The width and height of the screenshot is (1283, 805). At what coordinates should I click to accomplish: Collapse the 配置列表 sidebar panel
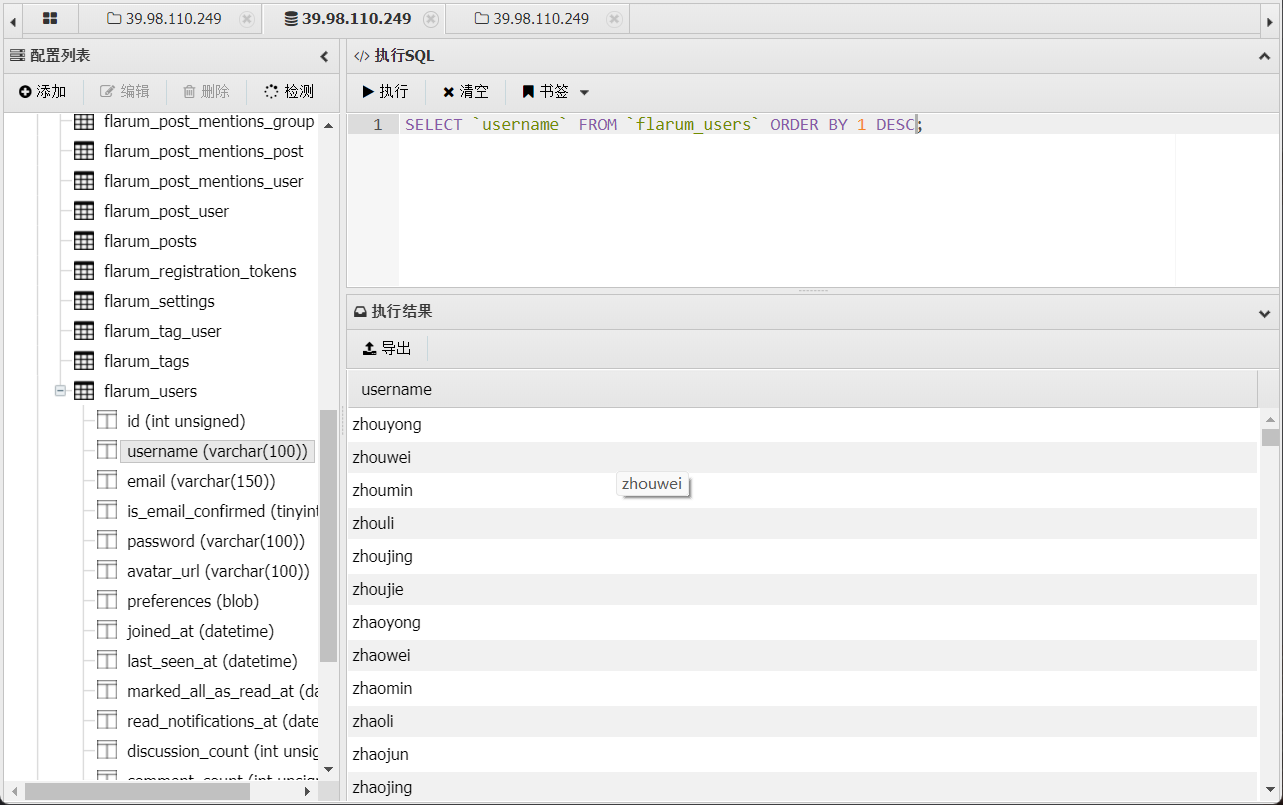coord(324,57)
